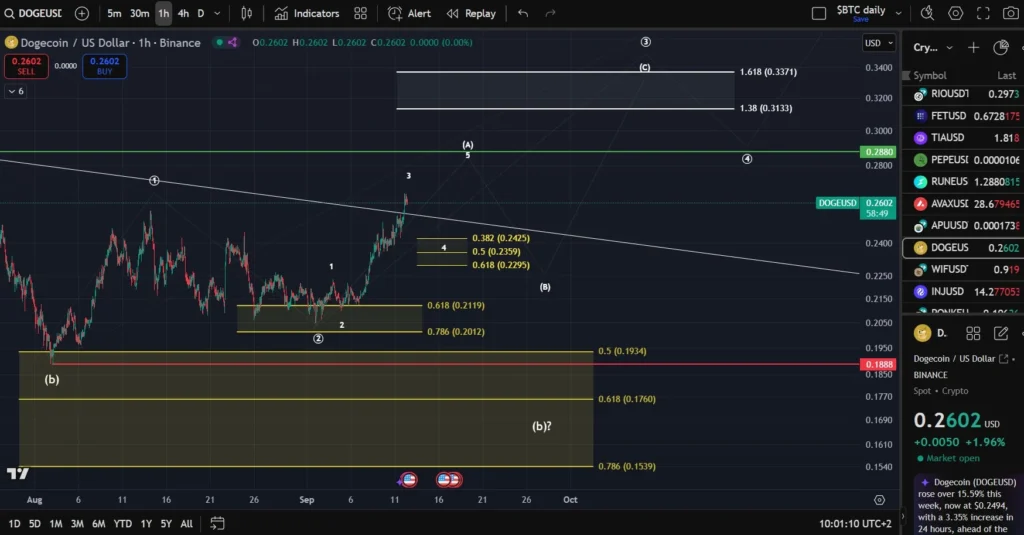
Task: Set the chart range to 1D
Action: click(14, 524)
